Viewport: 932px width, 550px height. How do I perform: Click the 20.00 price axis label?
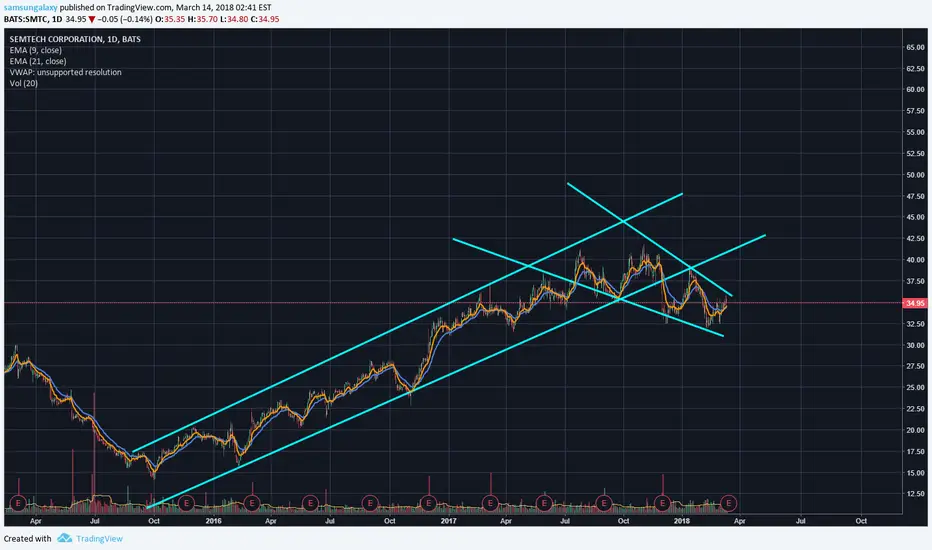click(x=915, y=430)
